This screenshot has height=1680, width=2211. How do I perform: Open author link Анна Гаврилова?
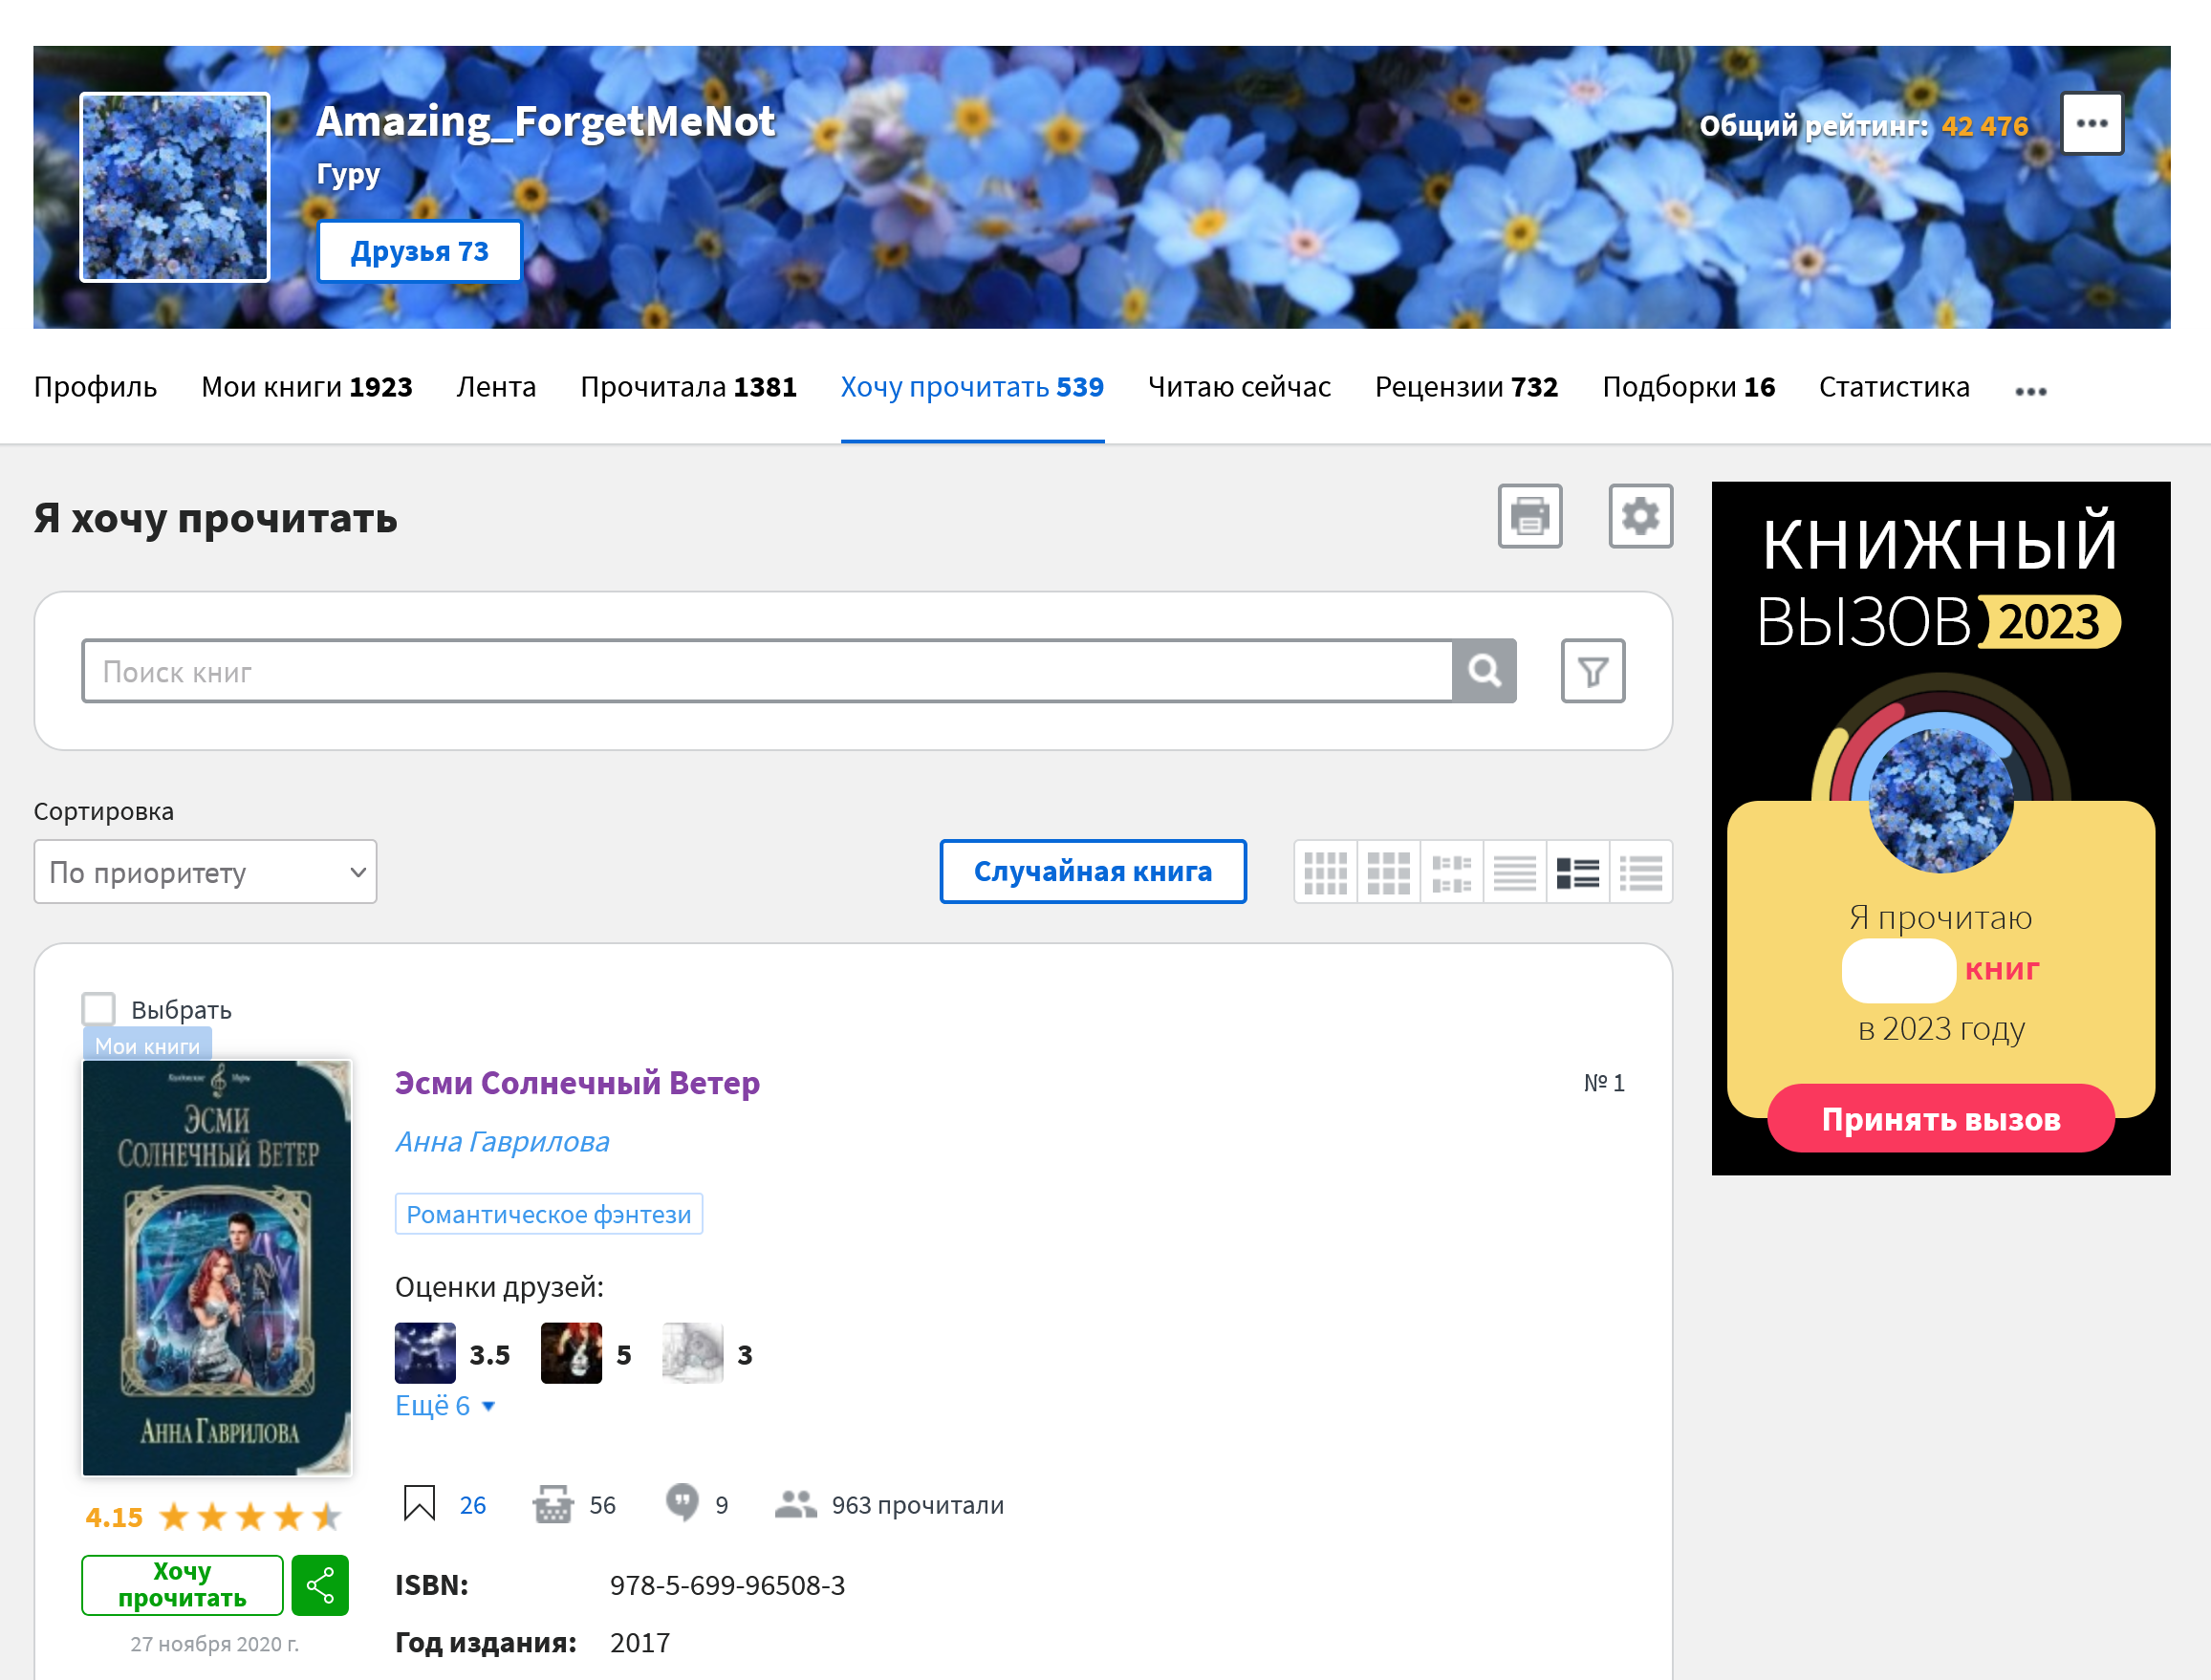coord(502,1142)
